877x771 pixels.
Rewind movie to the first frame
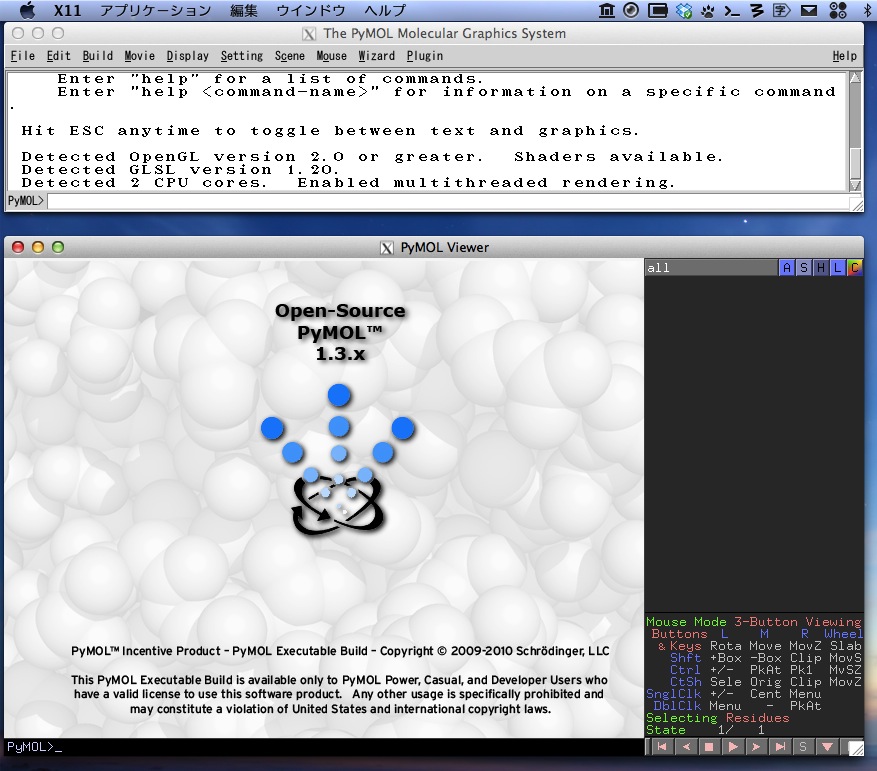point(662,746)
